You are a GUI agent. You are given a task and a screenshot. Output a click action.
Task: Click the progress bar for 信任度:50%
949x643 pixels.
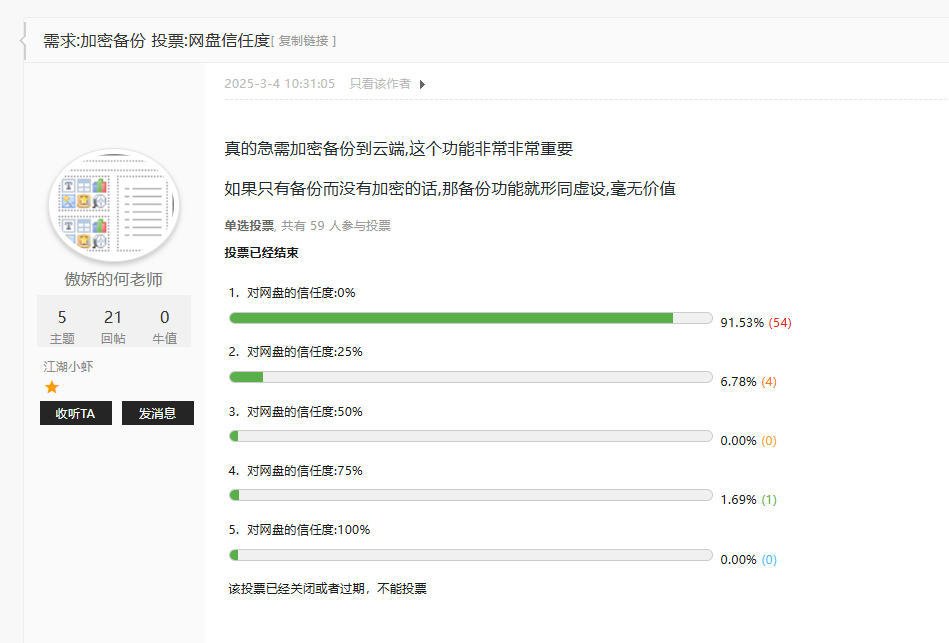471,437
